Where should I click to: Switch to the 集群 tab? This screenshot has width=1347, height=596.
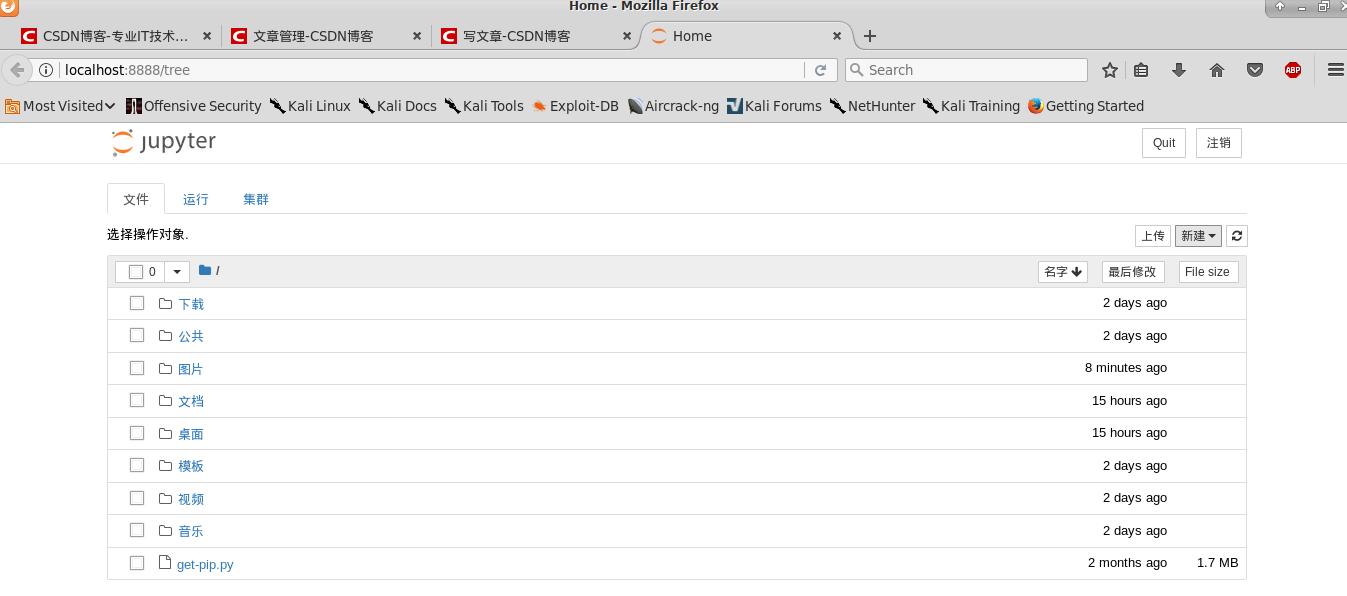coord(255,199)
